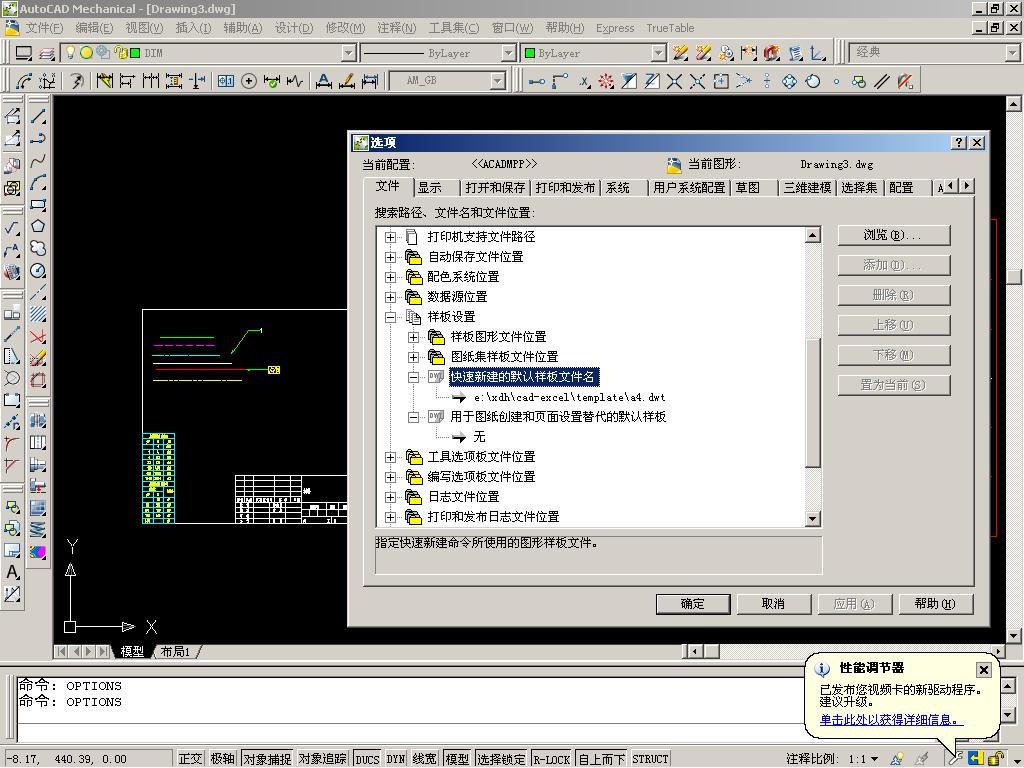Viewport: 1024px width, 768px height.
Task: Expand 工具选项板文件位置 tree node
Action: [x=390, y=458]
